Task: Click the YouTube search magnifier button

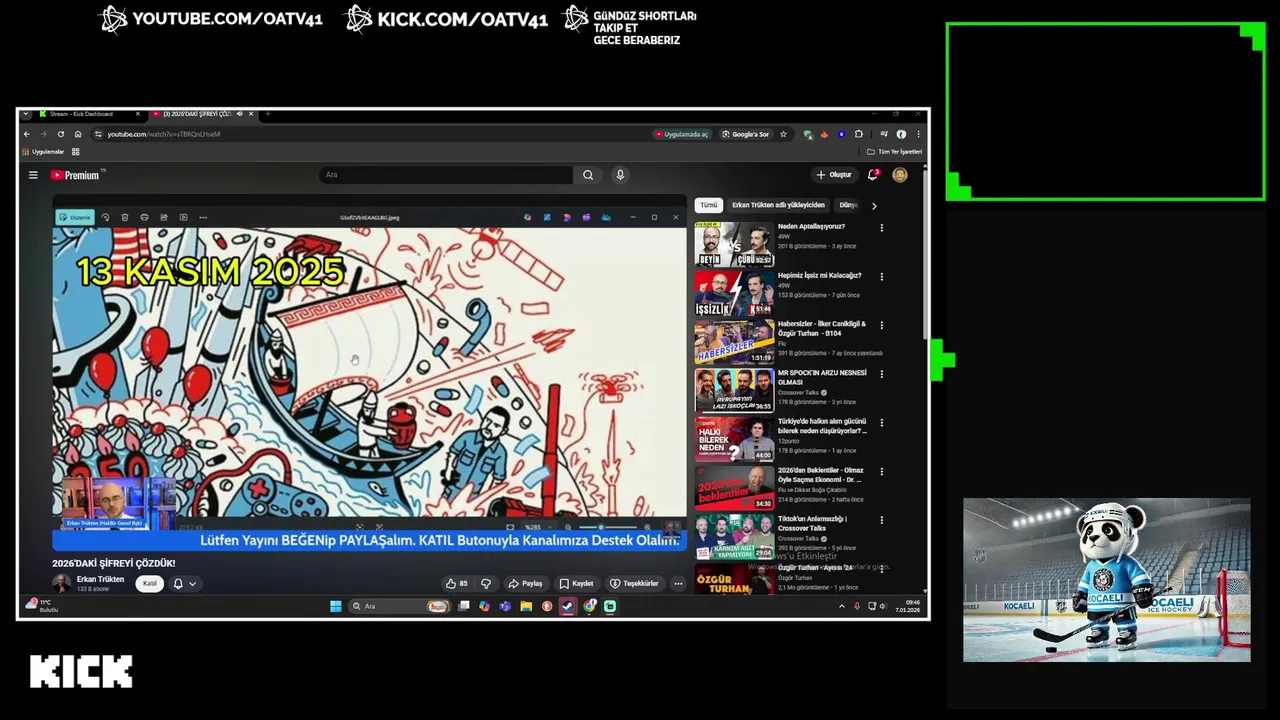Action: pos(588,175)
